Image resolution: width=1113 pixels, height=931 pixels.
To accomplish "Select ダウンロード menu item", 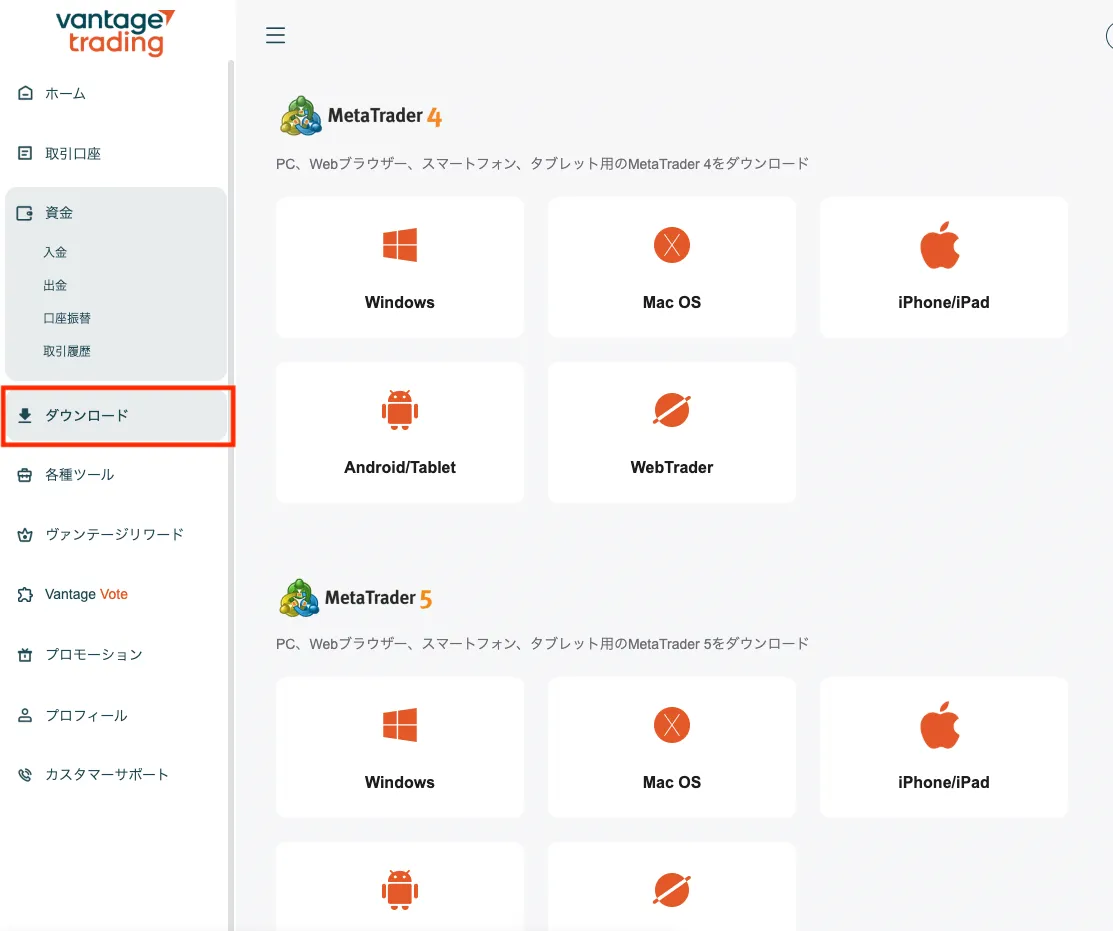I will click(x=116, y=416).
